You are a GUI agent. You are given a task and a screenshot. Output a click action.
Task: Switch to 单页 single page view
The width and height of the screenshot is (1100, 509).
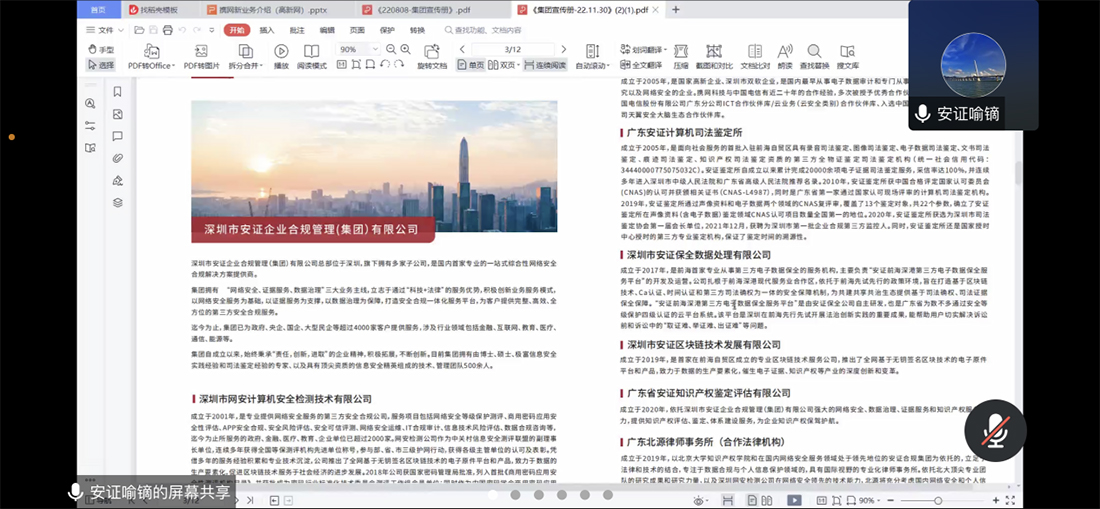click(471, 65)
